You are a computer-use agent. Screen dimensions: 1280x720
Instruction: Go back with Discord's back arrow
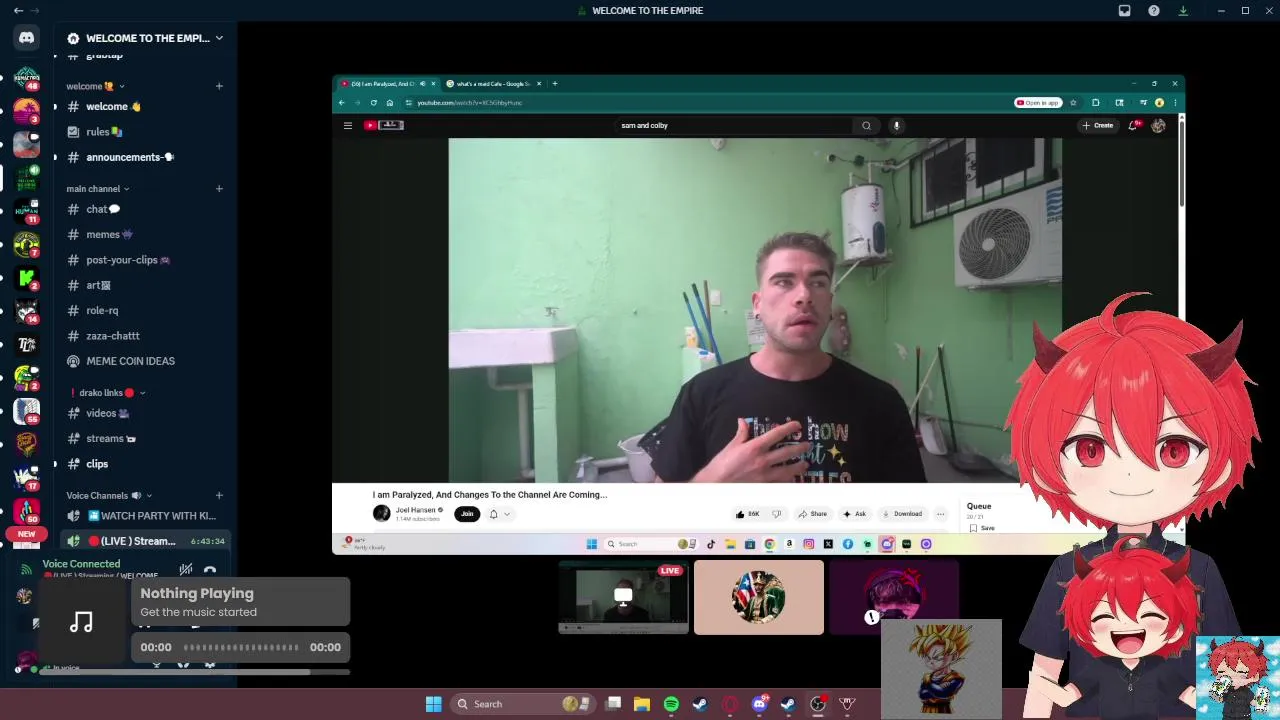pos(18,11)
